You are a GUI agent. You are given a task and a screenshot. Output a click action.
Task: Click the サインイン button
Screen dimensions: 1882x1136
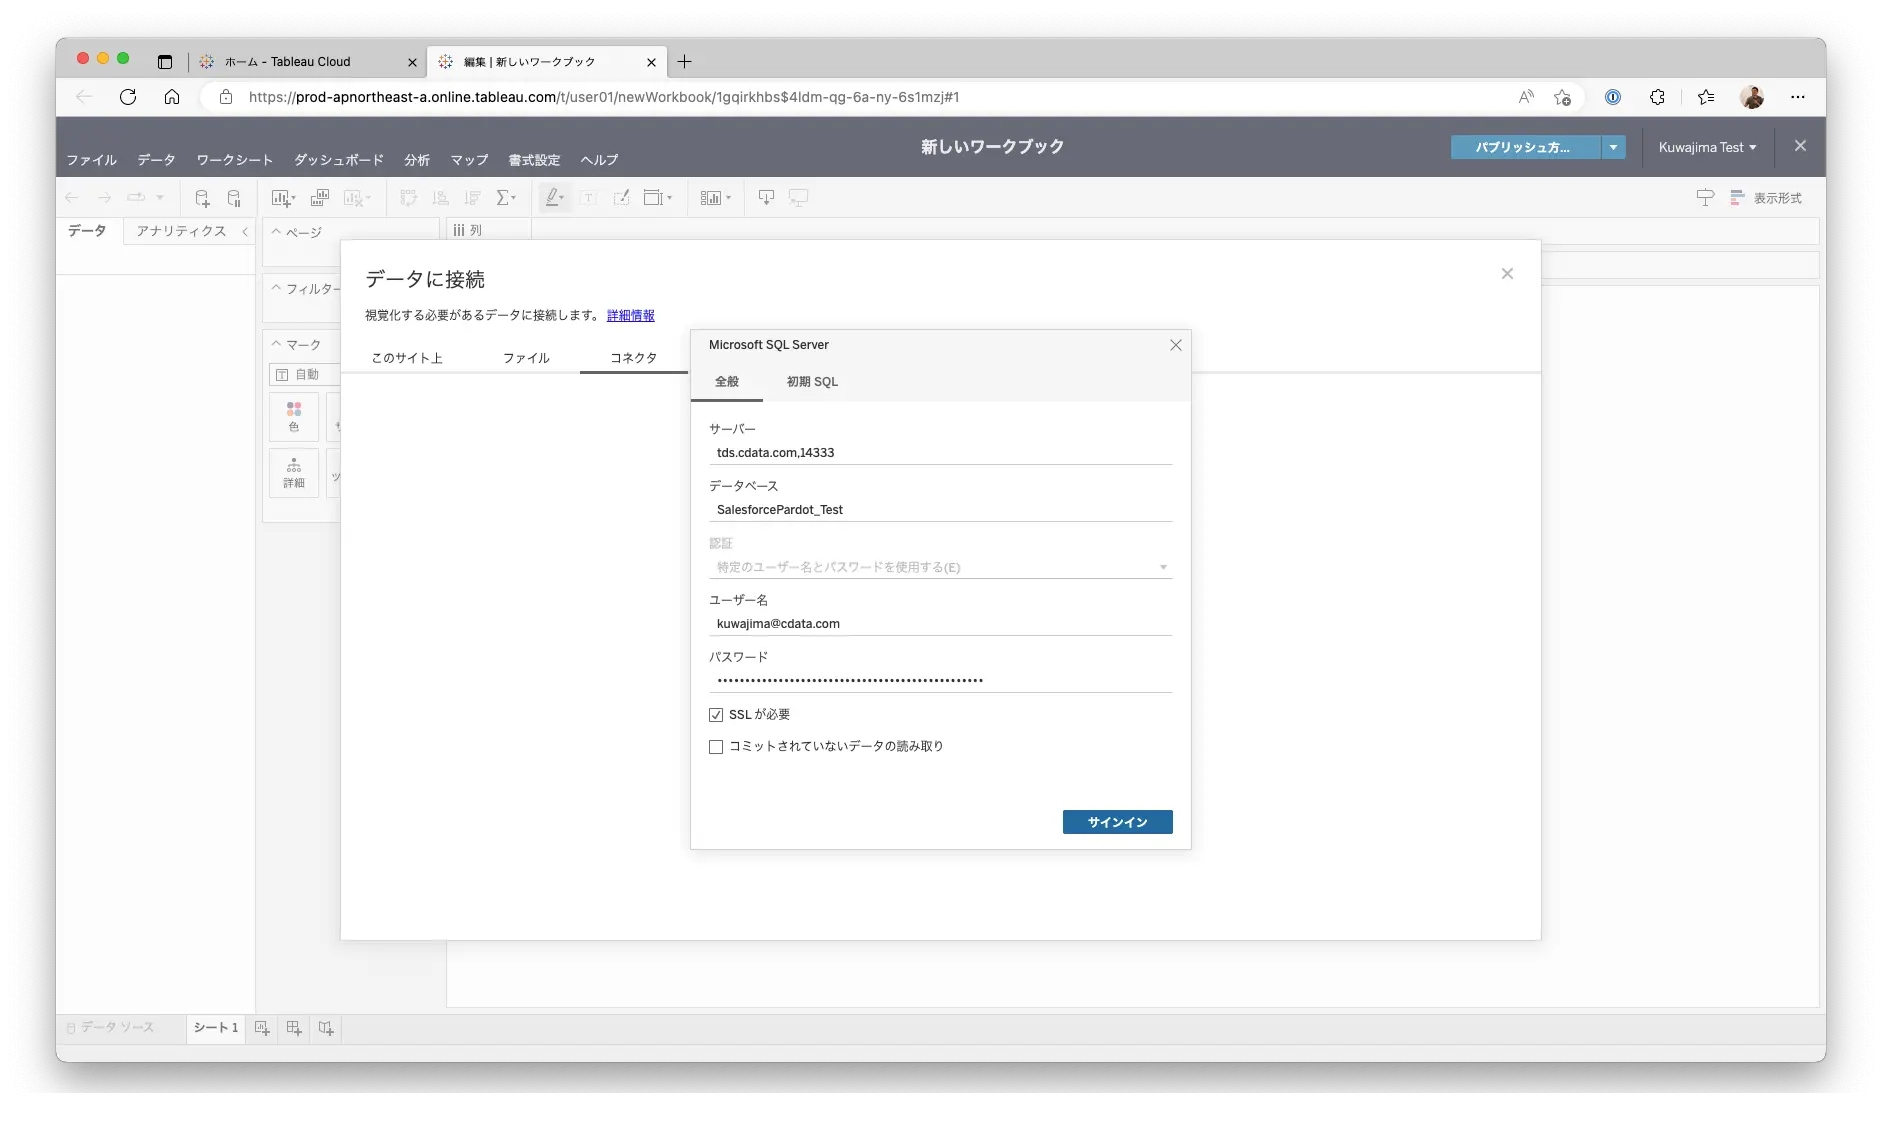coord(1117,822)
